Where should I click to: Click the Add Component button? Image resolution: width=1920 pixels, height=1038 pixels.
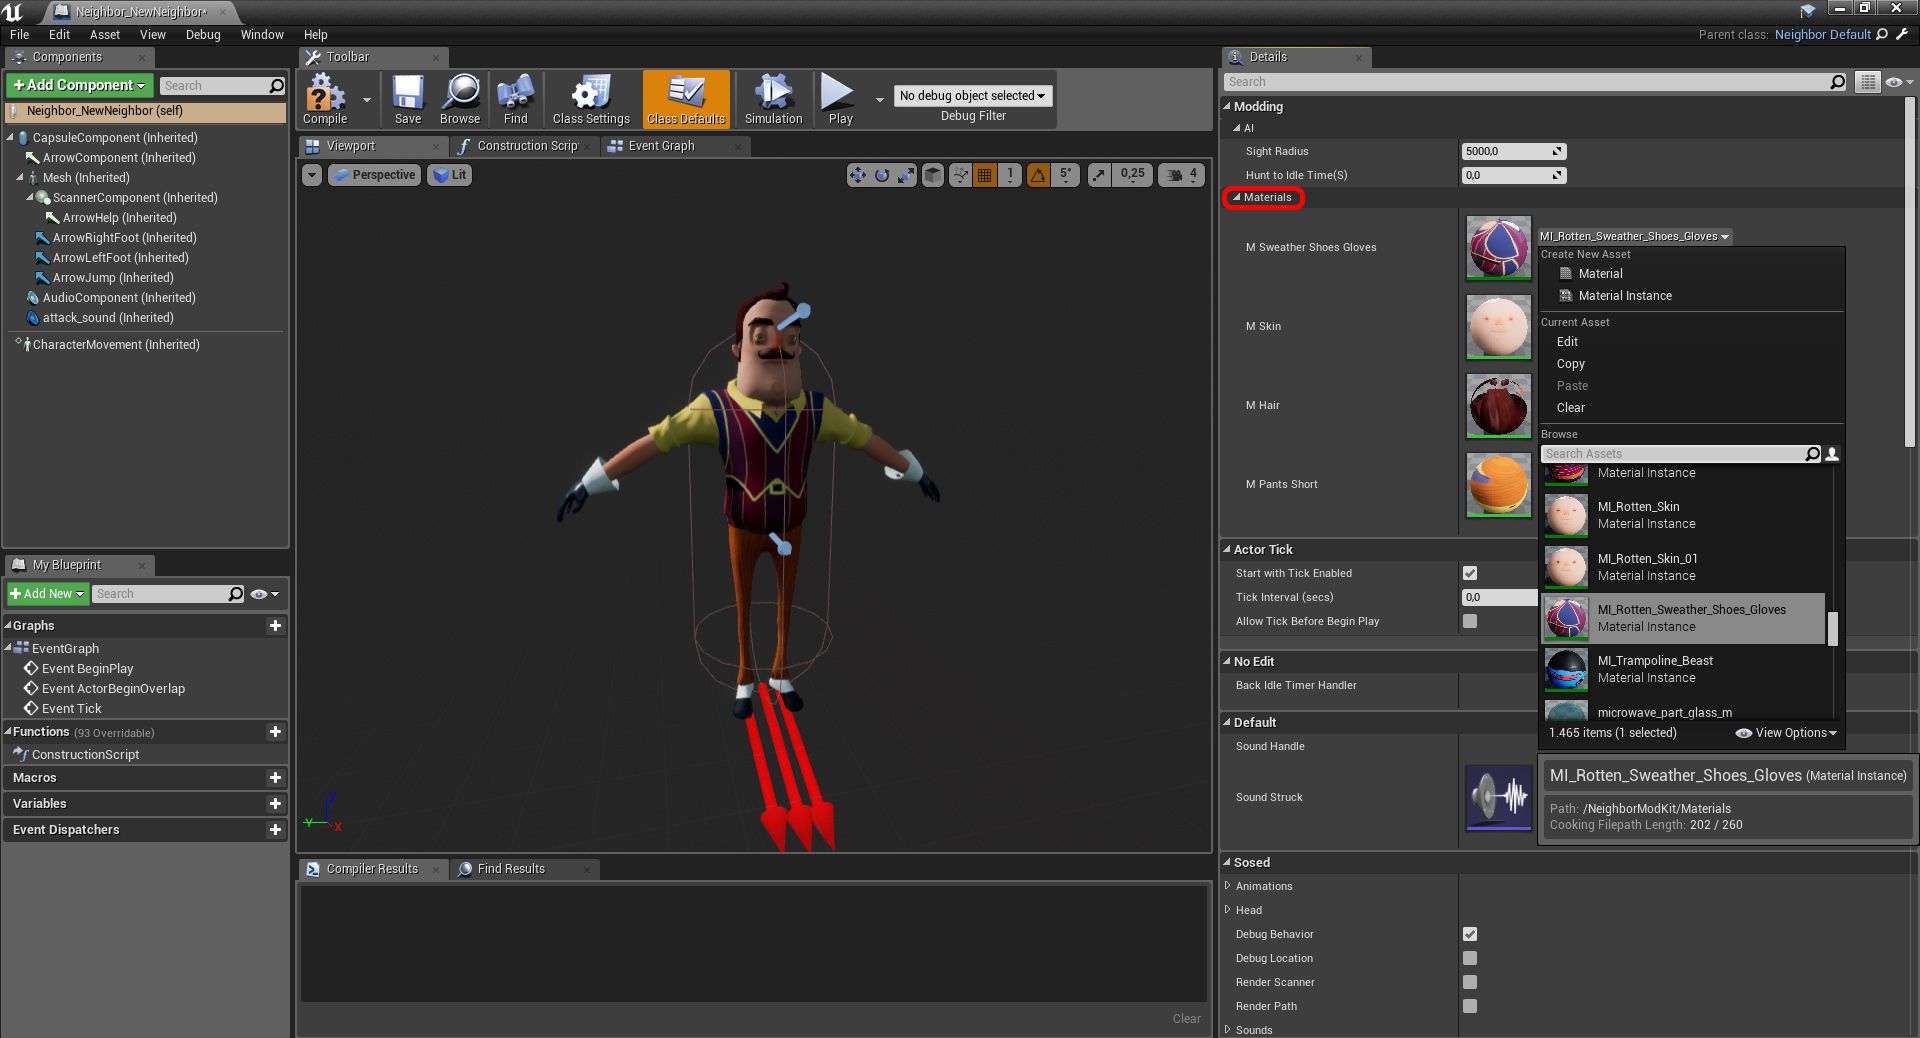click(80, 86)
